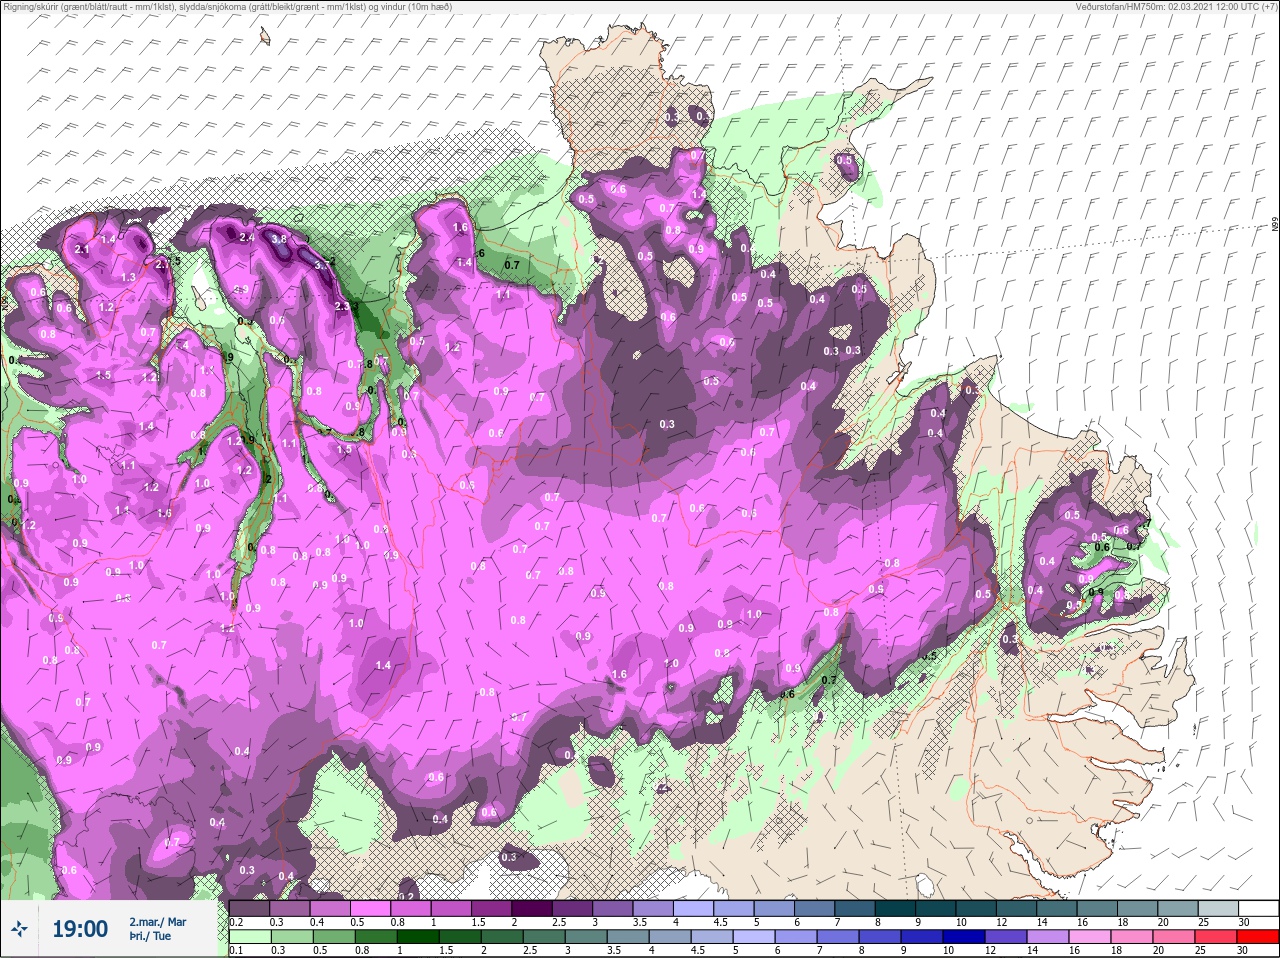Click the Veðurstofan logo icon beside the time
The image size is (1280, 958).
point(19,930)
